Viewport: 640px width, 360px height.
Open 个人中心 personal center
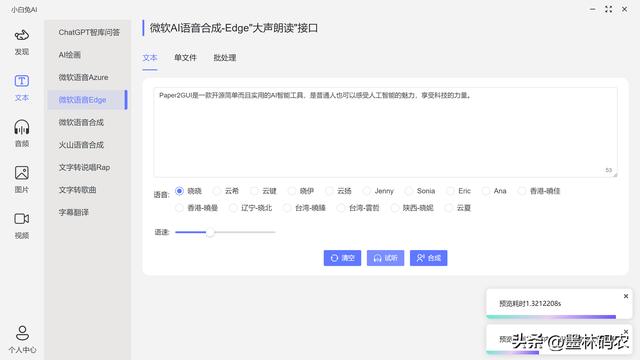22,340
